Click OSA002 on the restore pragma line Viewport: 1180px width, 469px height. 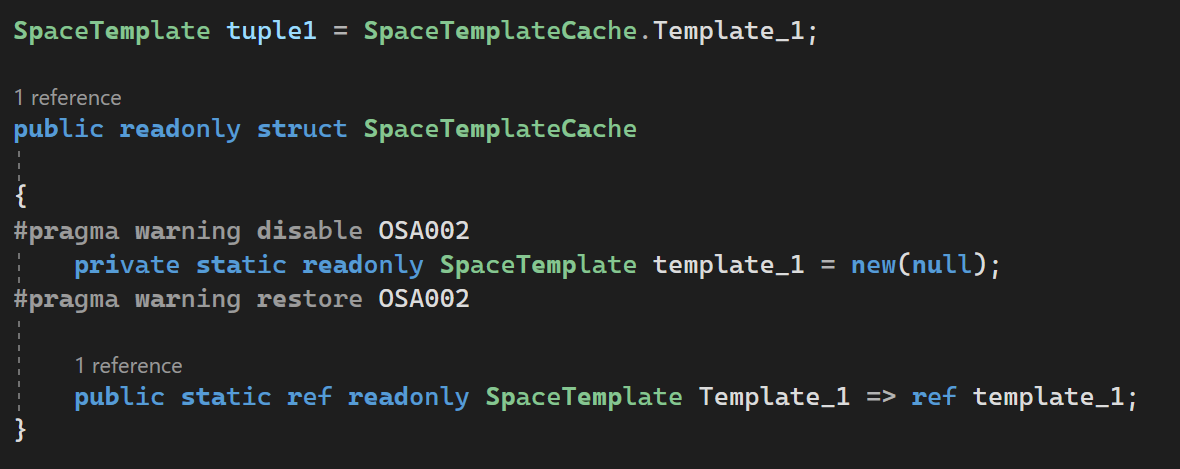tap(424, 299)
